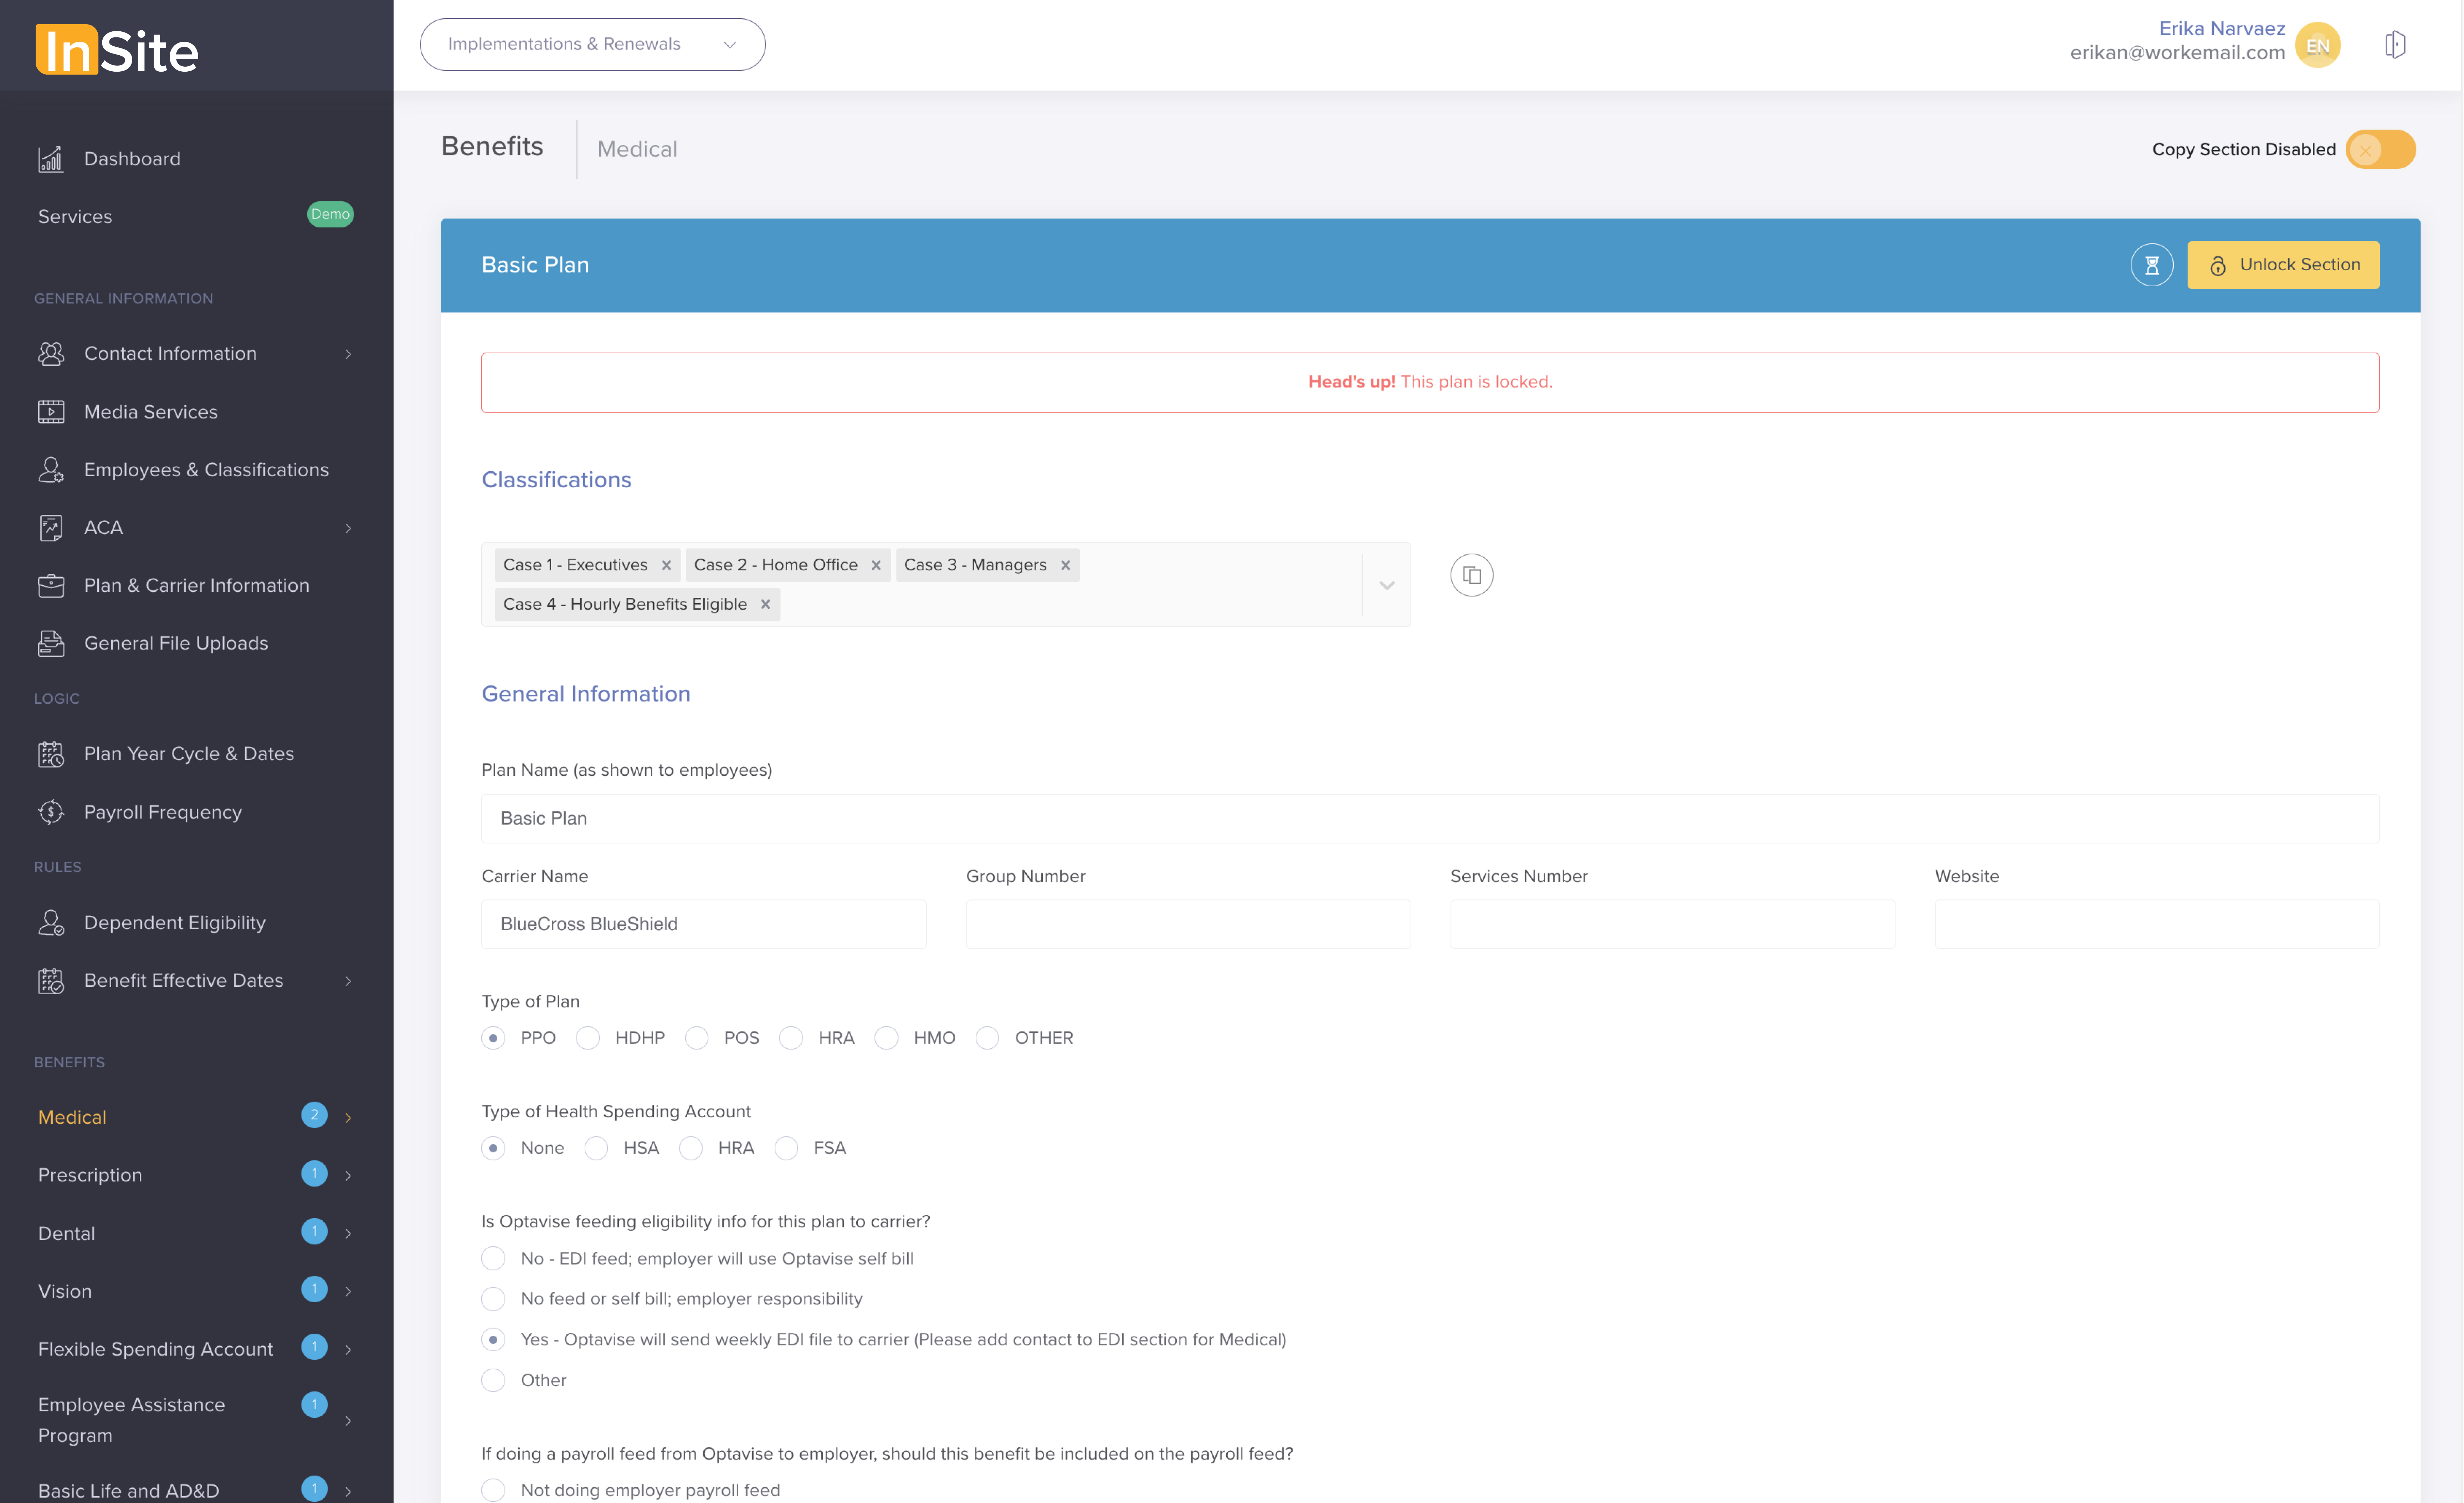Select HSA health spending account option
This screenshot has width=2464, height=1503.
(x=596, y=1148)
